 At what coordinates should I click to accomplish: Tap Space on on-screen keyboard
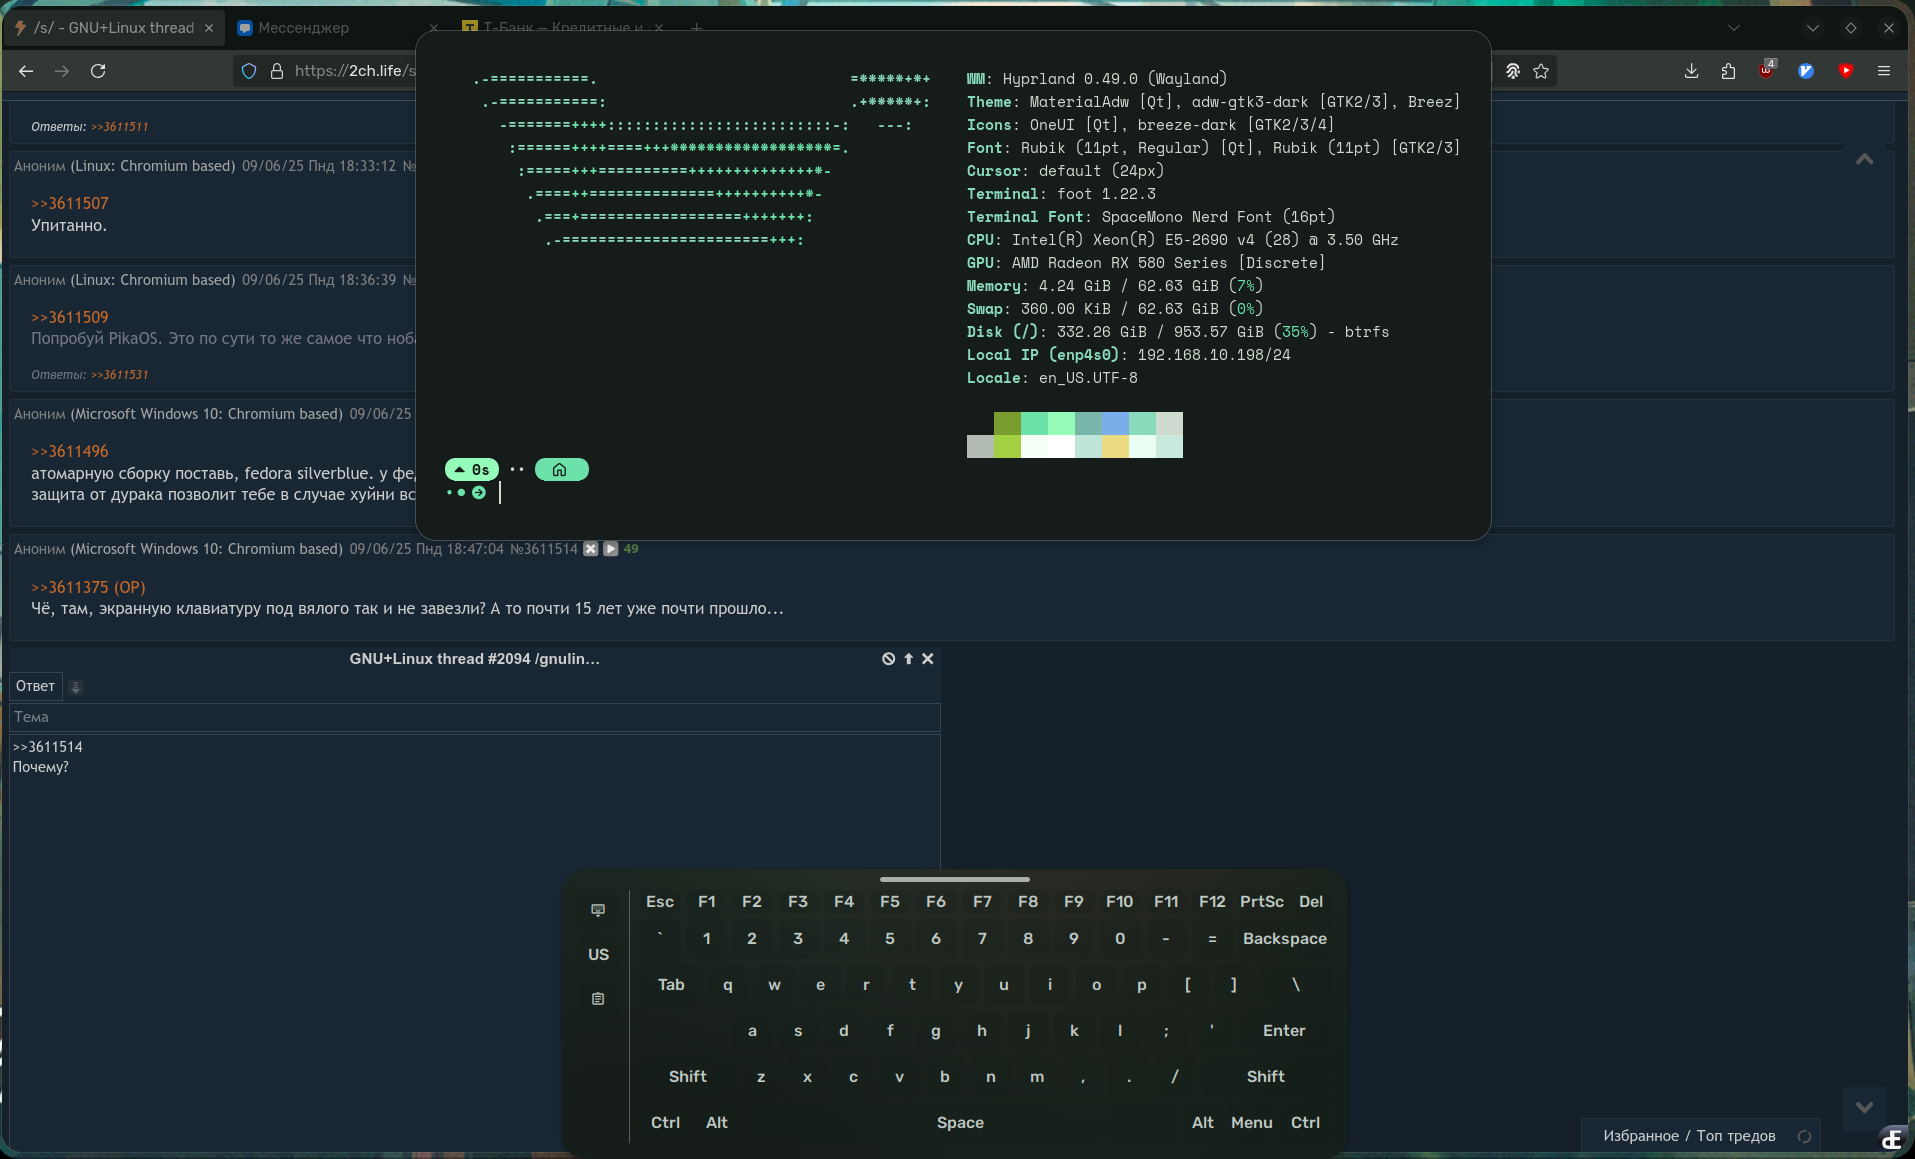pyautogui.click(x=960, y=1123)
